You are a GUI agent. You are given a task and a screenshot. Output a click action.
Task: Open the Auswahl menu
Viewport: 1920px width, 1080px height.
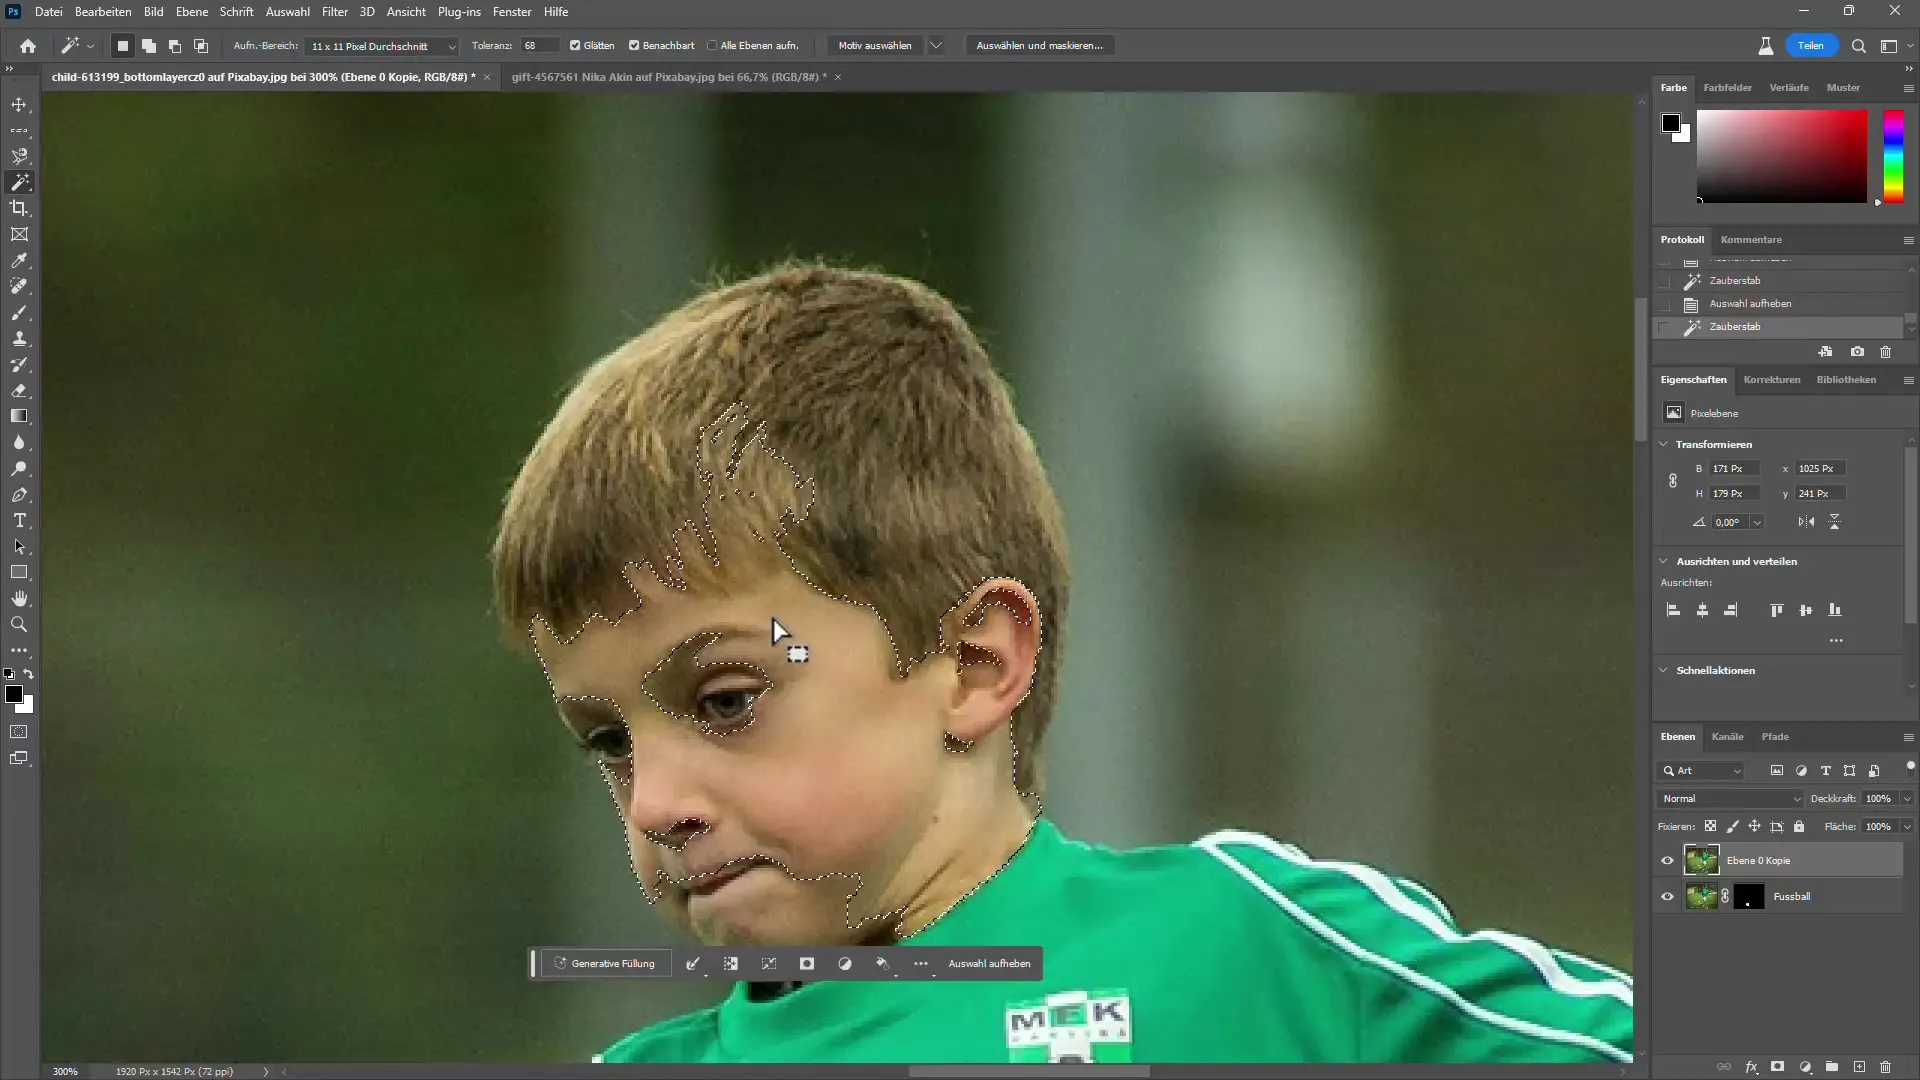tap(287, 12)
